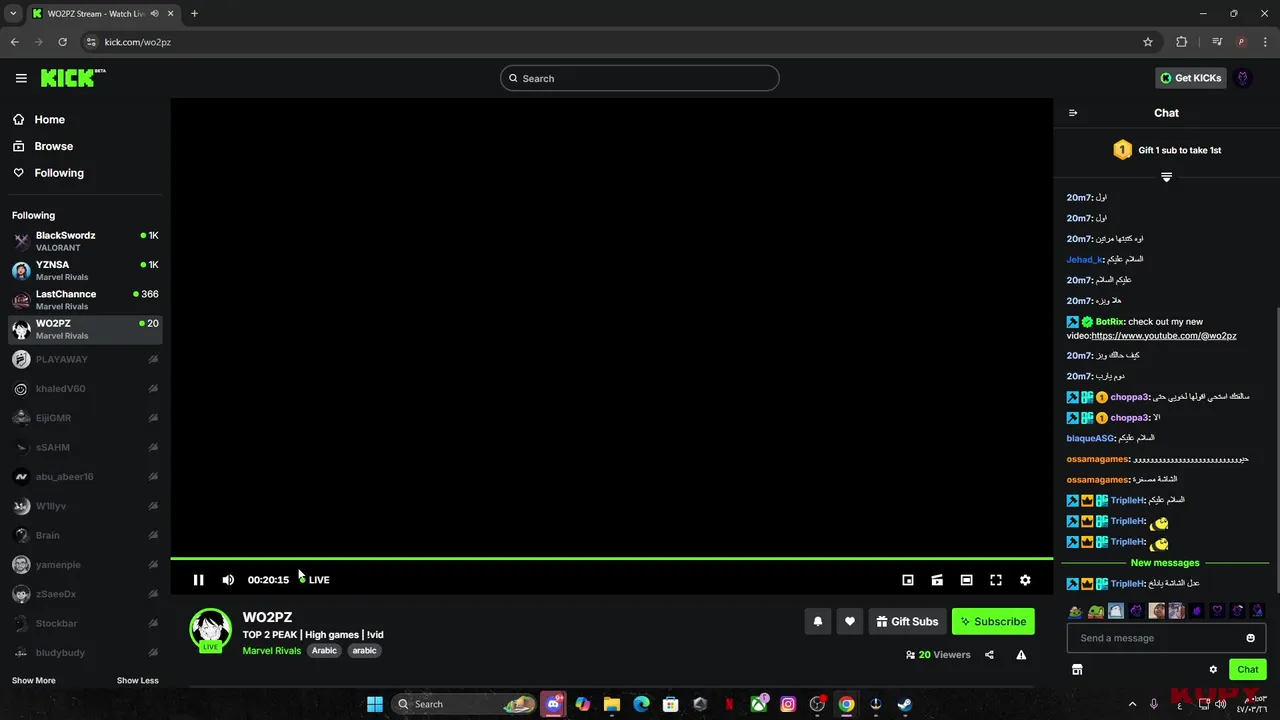Image resolution: width=1280 pixels, height=720 pixels.
Task: Share the stream
Action: click(989, 655)
